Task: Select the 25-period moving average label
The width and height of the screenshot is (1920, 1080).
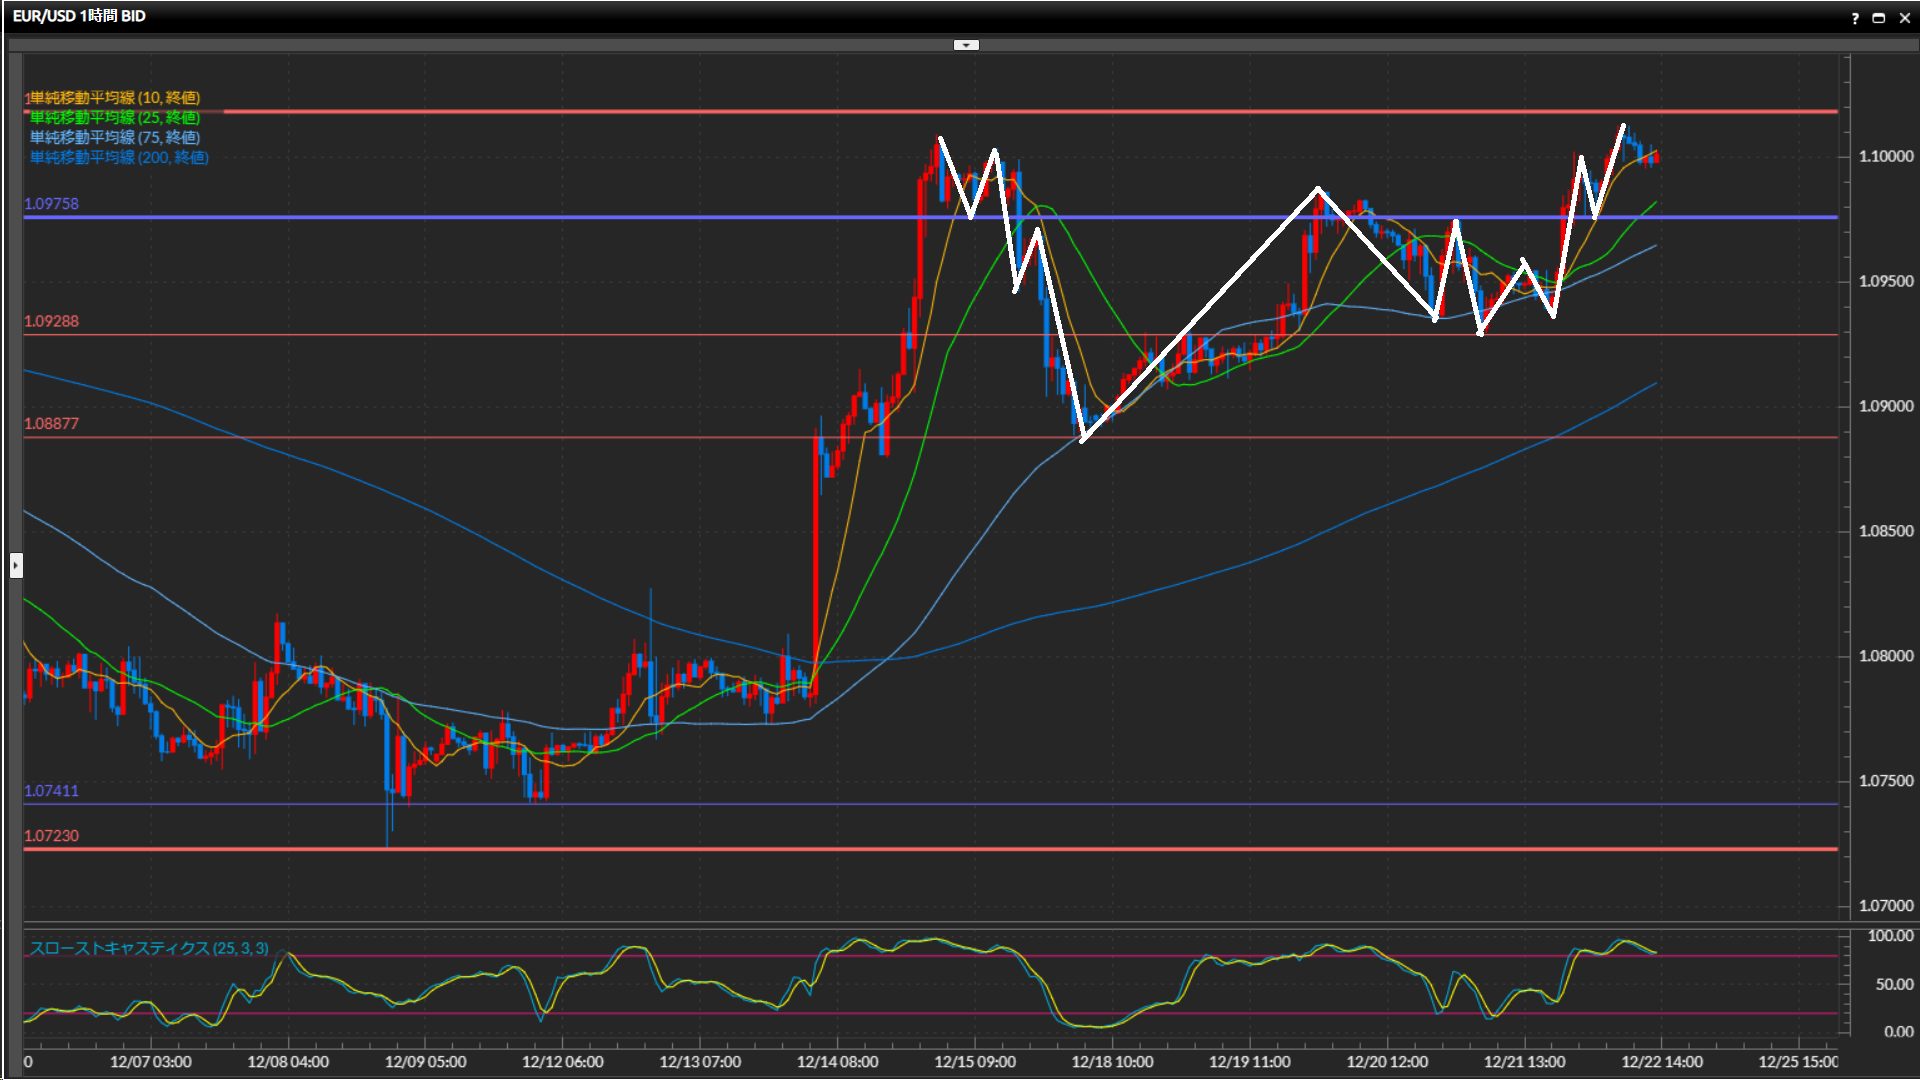Action: (114, 117)
